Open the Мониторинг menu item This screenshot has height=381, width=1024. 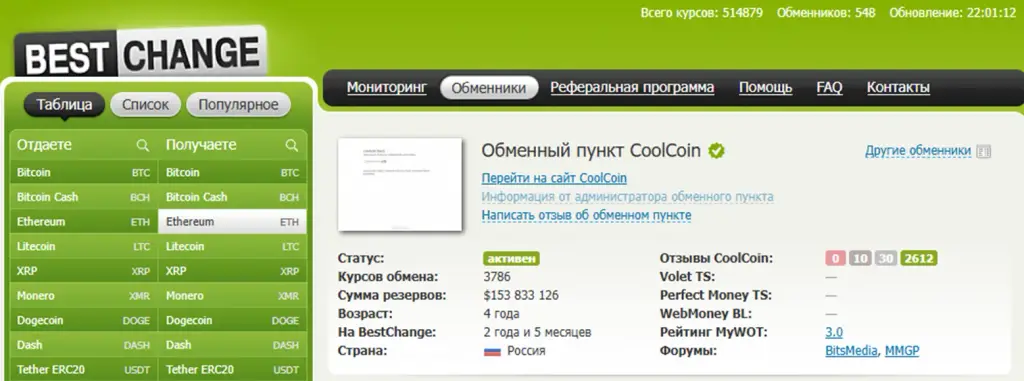click(387, 88)
